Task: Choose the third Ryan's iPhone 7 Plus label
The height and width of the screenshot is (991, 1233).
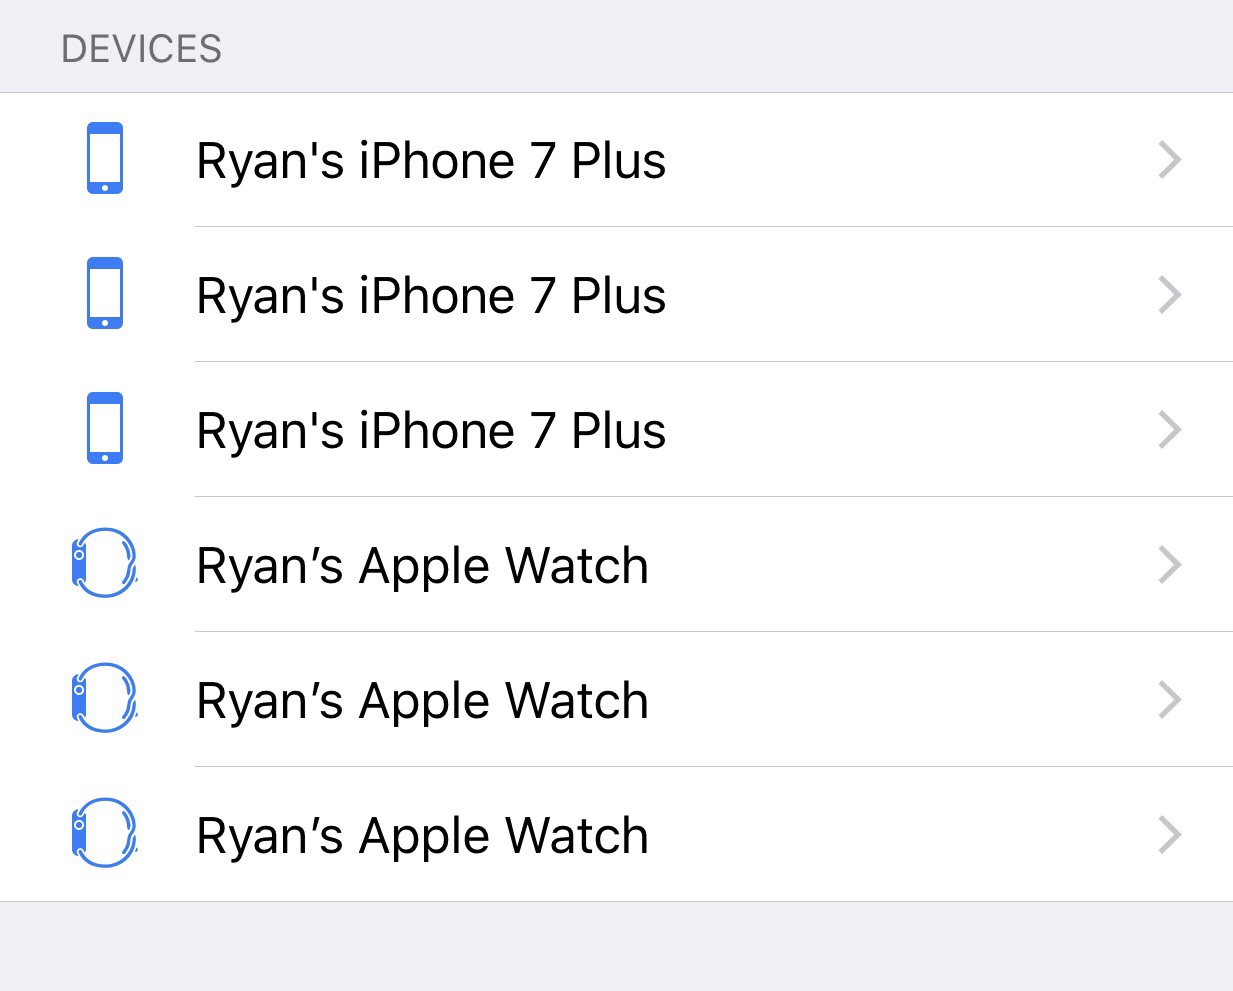Action: tap(431, 431)
